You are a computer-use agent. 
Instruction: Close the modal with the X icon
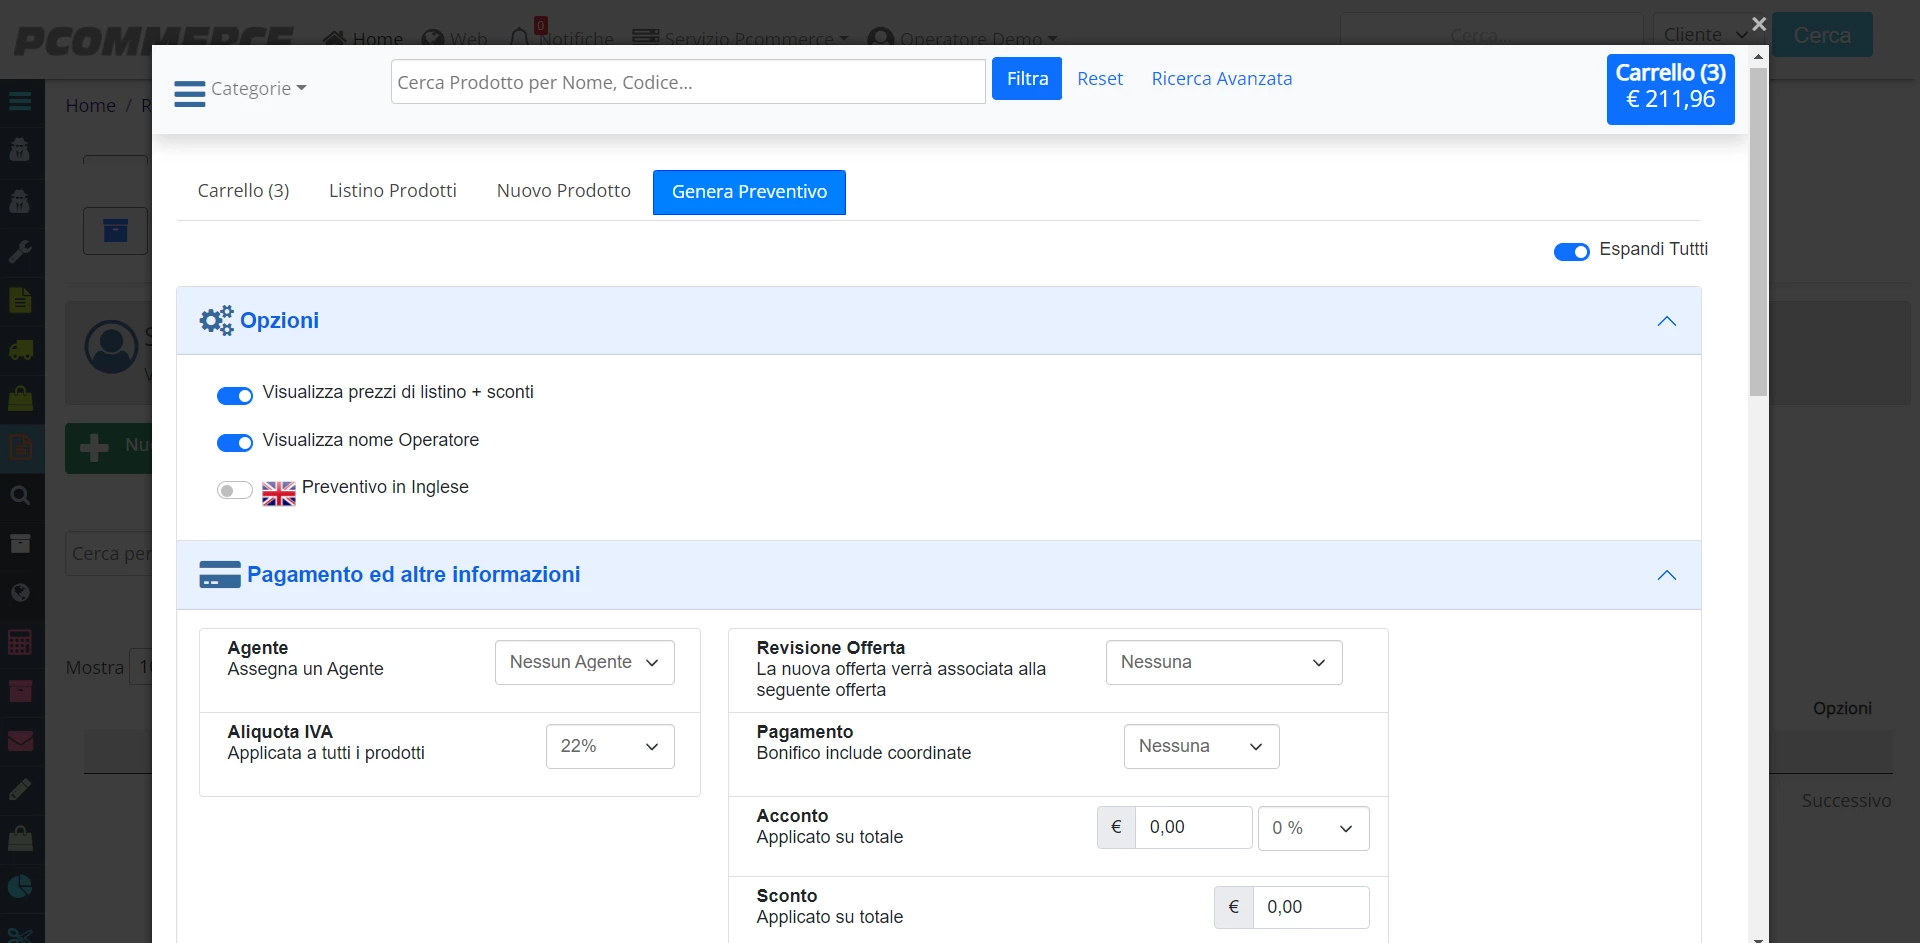tap(1759, 24)
